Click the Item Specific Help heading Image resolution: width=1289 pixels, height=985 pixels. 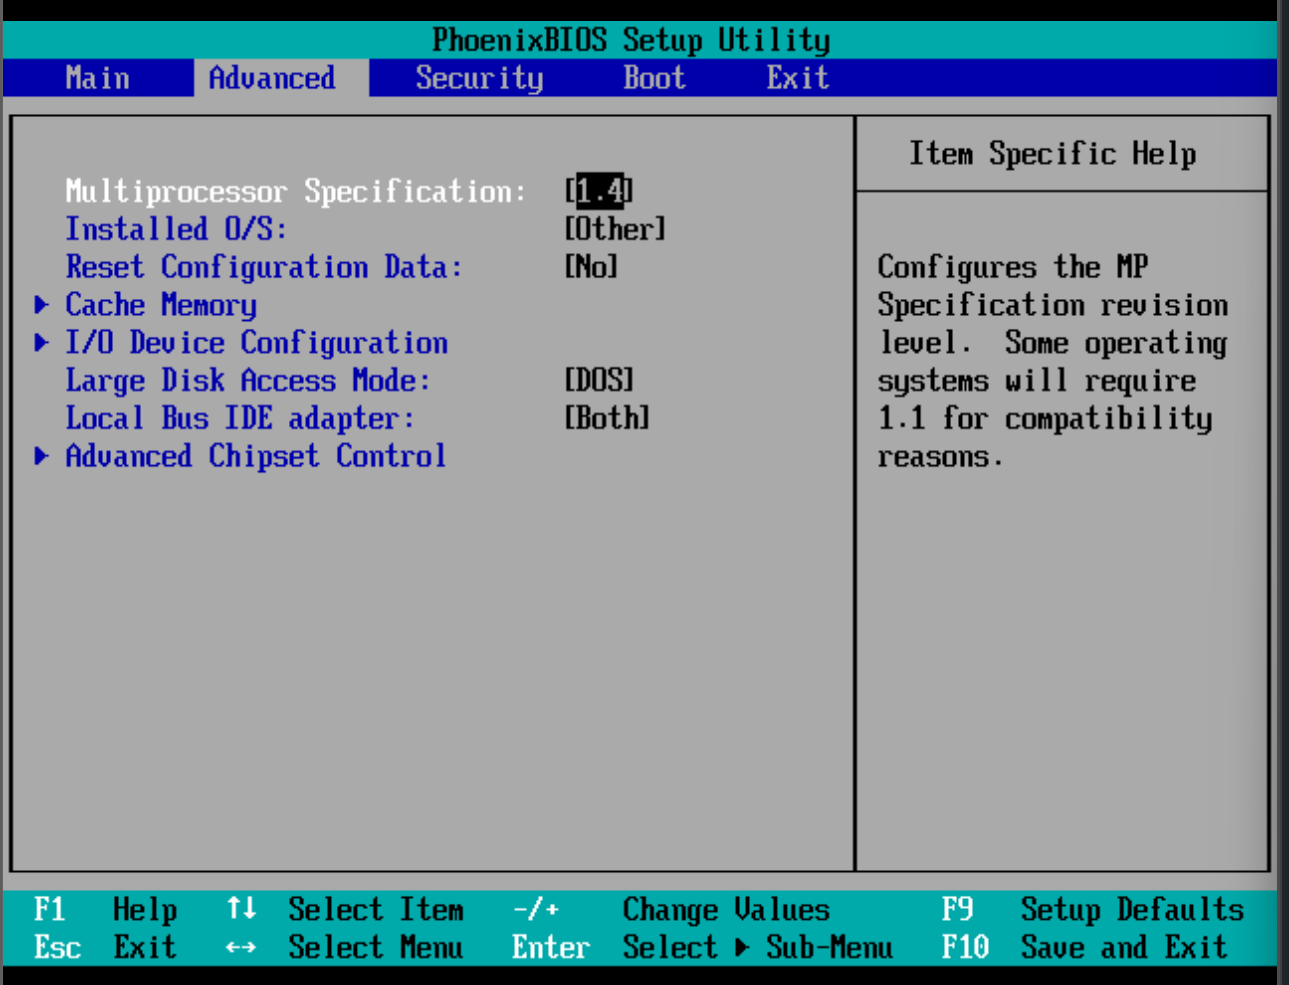point(1052,154)
